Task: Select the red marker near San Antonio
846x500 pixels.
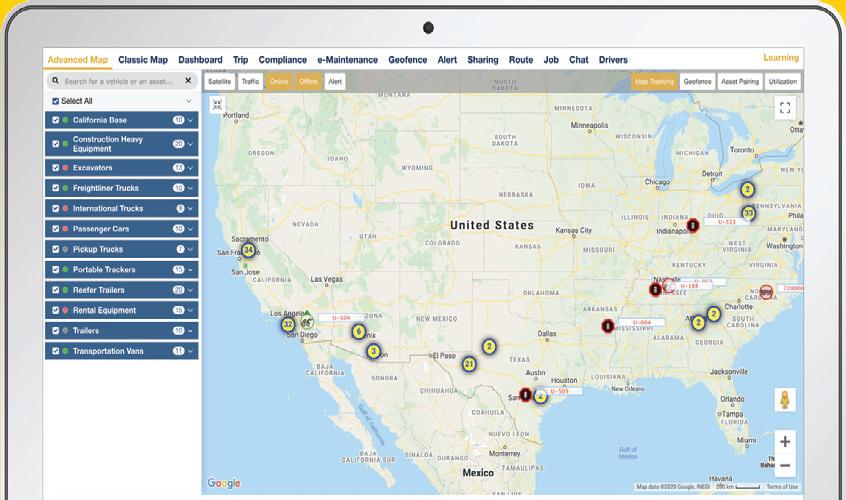Action: pos(526,394)
